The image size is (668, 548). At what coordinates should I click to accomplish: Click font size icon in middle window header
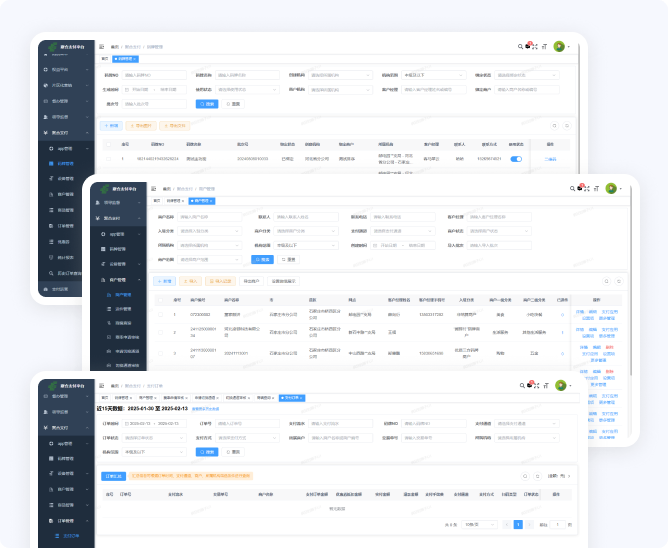coord(596,188)
